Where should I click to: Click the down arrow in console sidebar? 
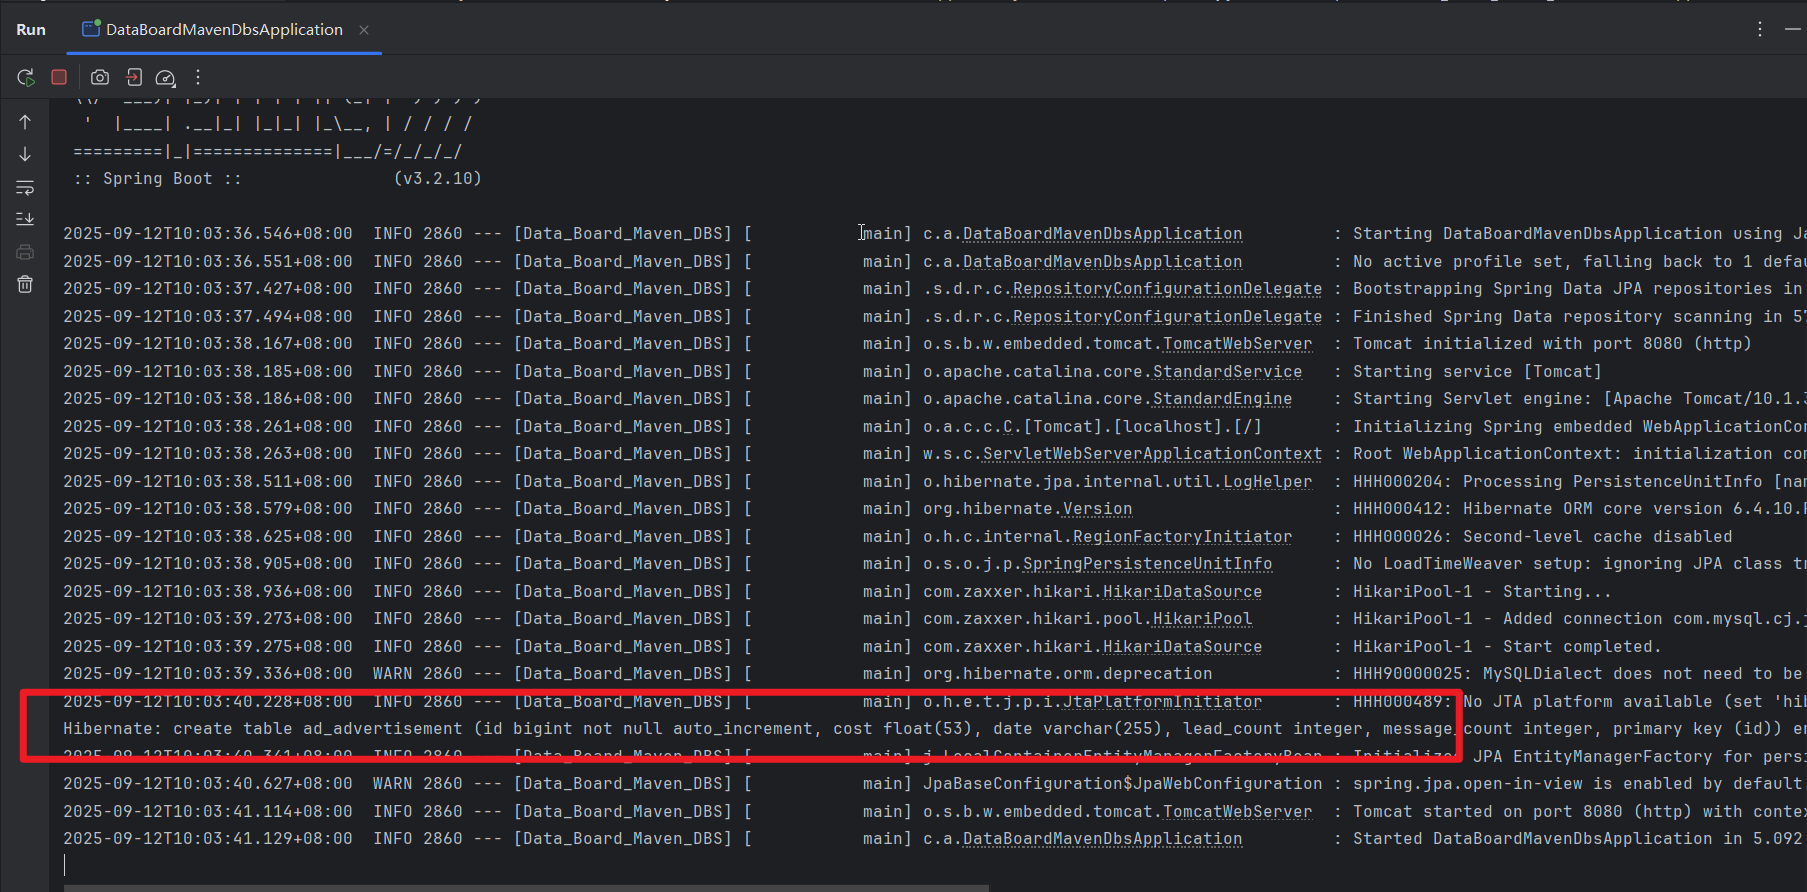click(25, 154)
